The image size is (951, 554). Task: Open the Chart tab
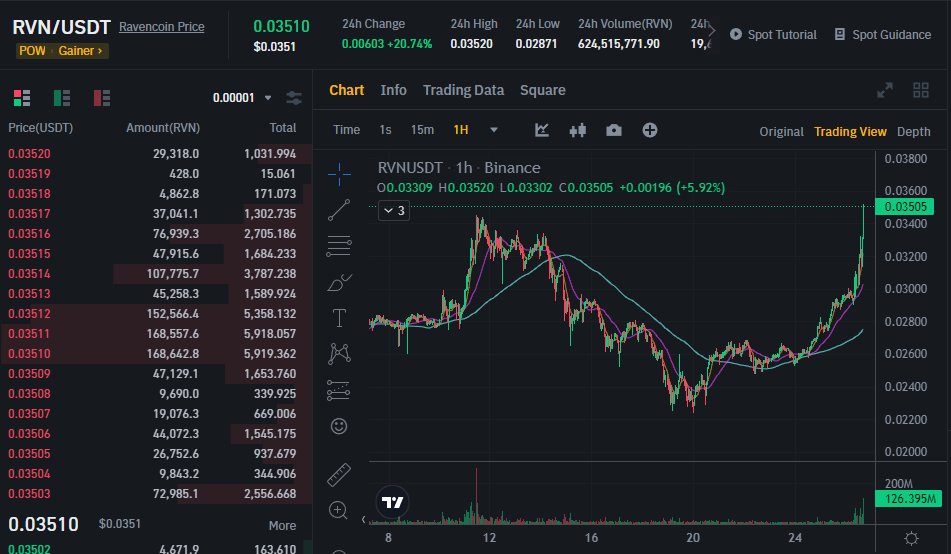click(x=346, y=90)
